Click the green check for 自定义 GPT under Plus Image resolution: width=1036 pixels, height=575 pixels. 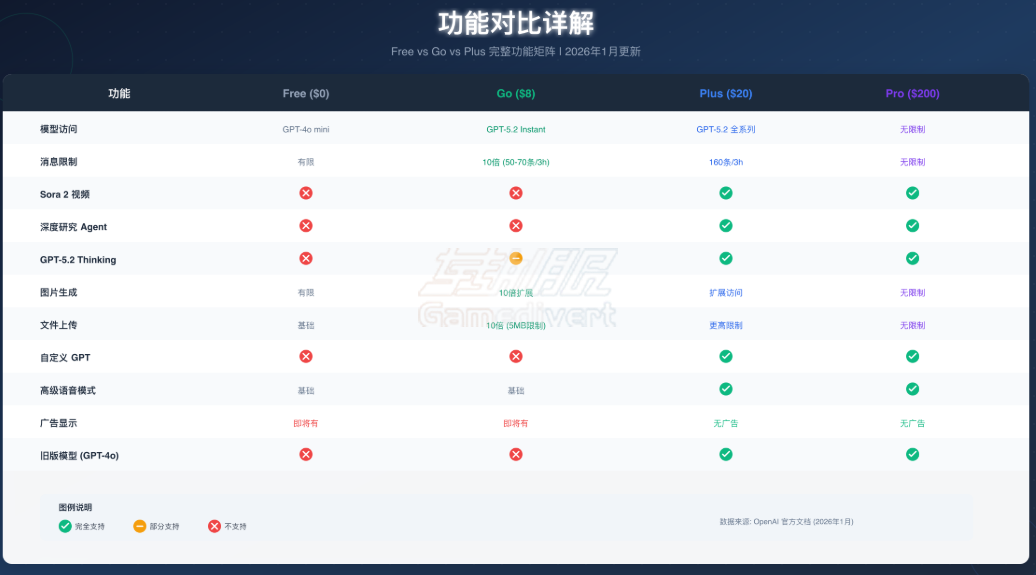[x=726, y=356]
